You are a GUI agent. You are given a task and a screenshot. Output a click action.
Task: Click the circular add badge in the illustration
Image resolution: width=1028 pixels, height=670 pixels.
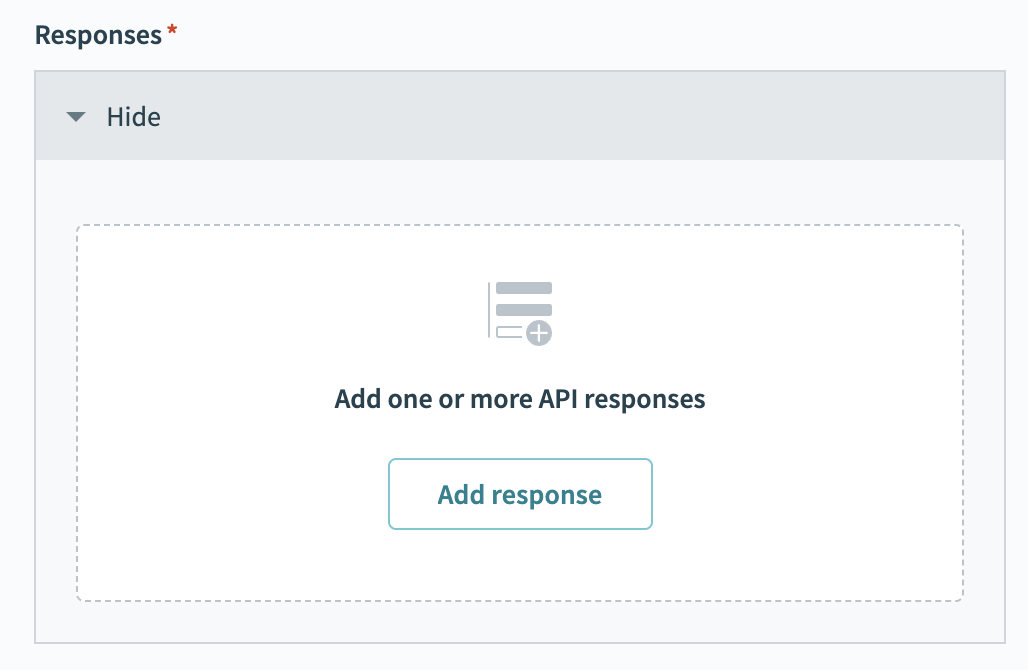[x=538, y=333]
